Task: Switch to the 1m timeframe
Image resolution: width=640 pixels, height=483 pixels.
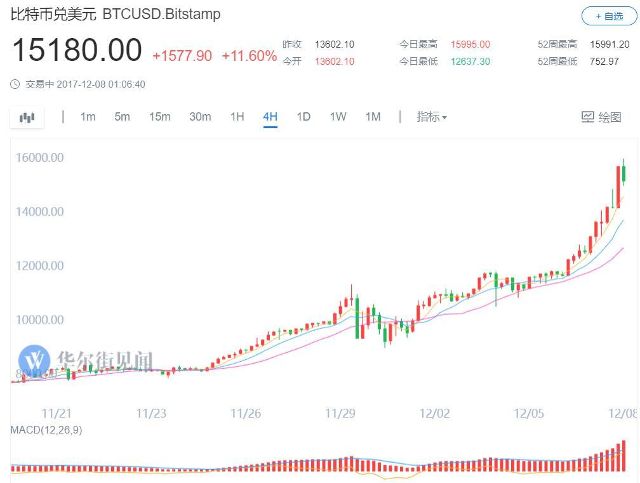Action: 88,117
